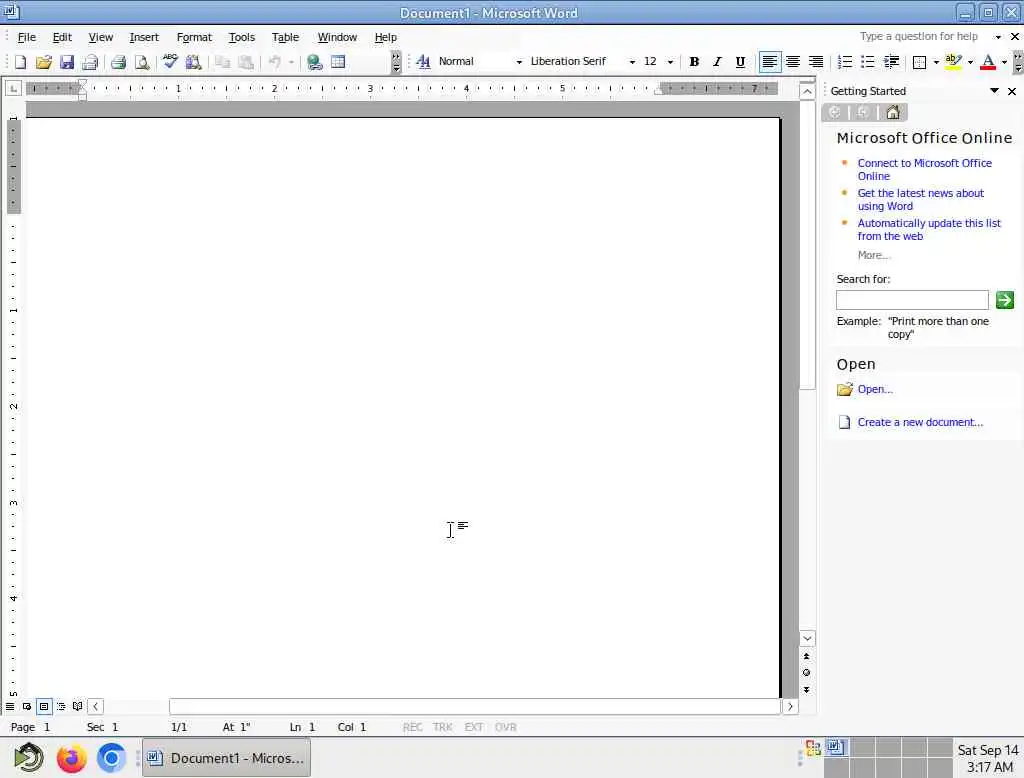The width and height of the screenshot is (1024, 778).
Task: Insert hyperlink via globe icon
Action: 315,62
